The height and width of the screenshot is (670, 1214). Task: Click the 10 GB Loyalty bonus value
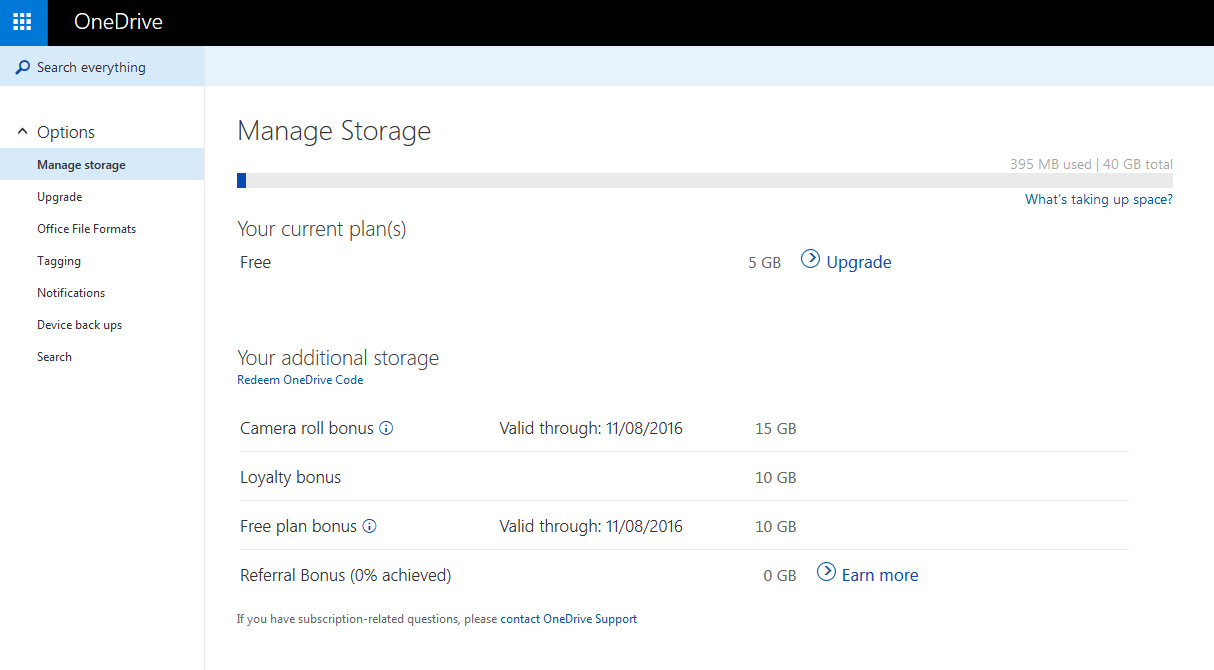click(x=776, y=477)
